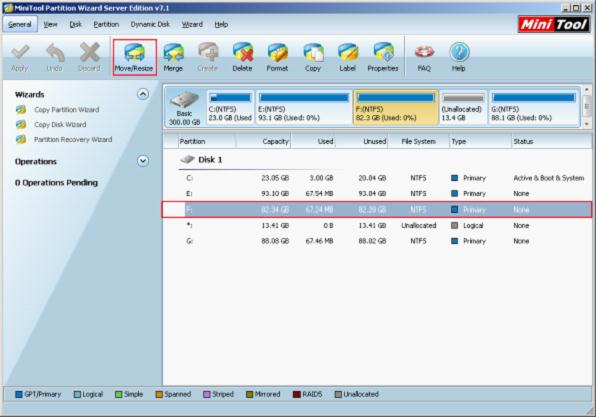The image size is (596, 417).
Task: Click the gray Logical swatch in unallocated row
Action: [x=454, y=225]
